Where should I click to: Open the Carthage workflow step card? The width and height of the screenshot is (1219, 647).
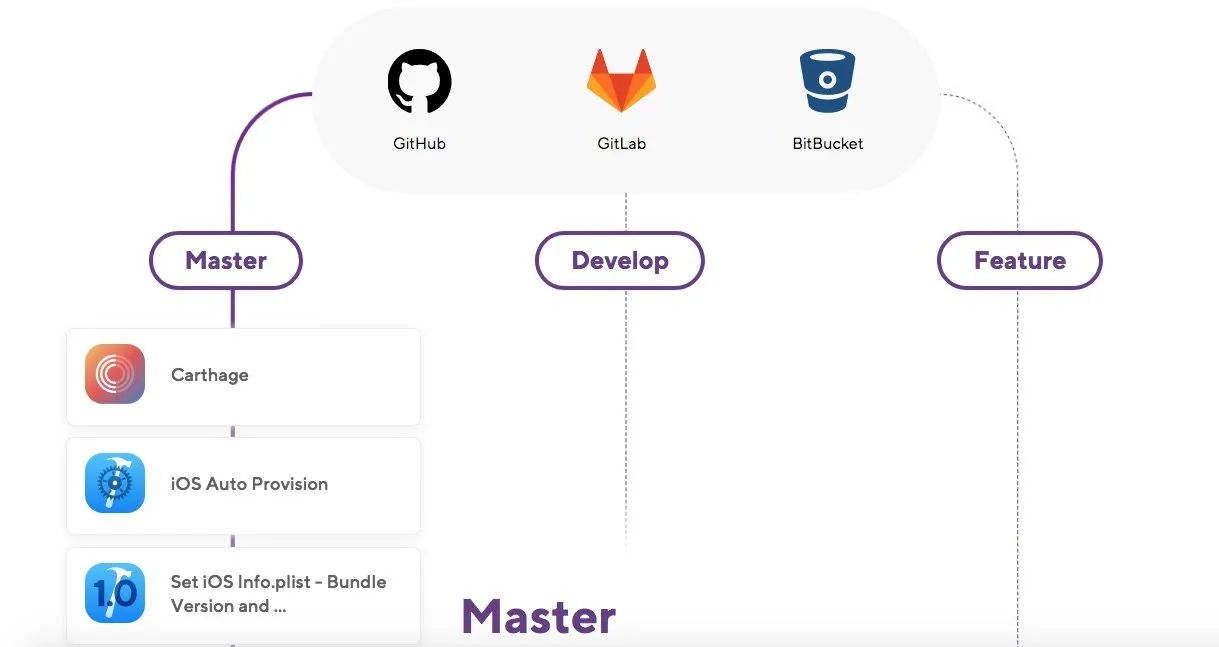pyautogui.click(x=244, y=377)
